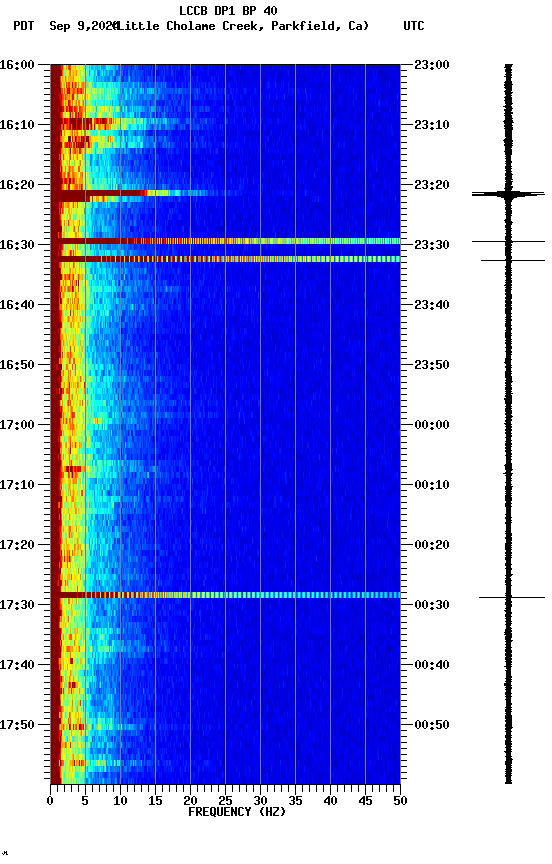Click the '16:20' PDT time label
This screenshot has width=552, height=864.
click(x=17, y=185)
